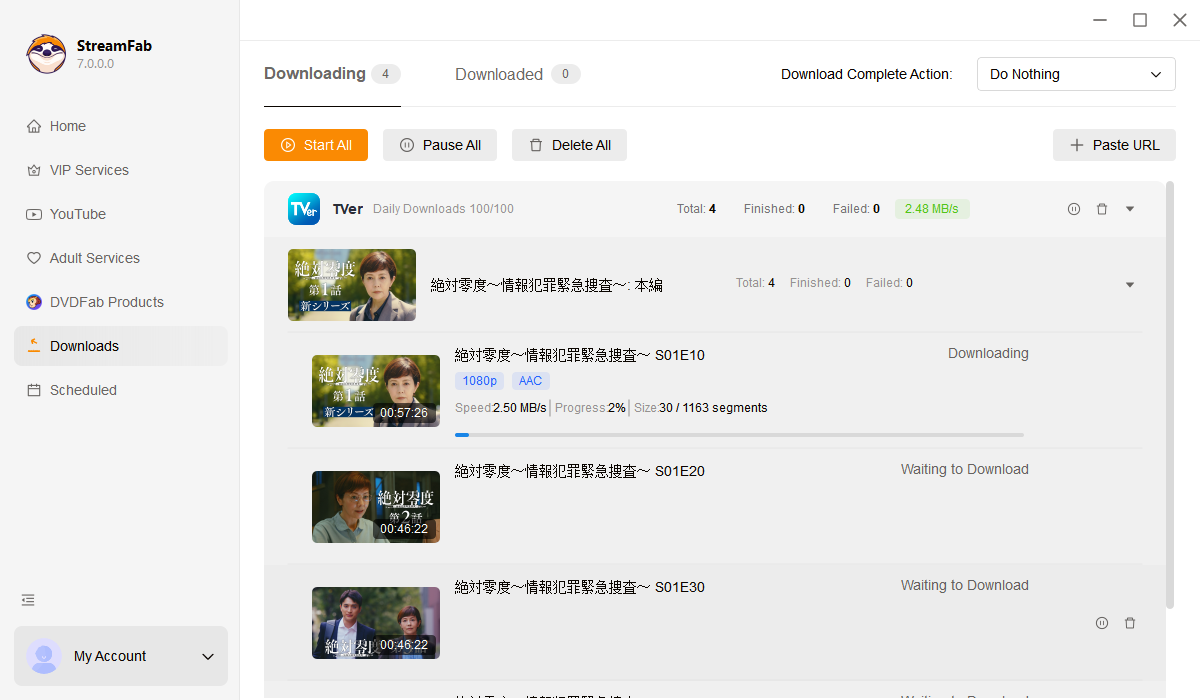Screen dimensions: 1200x700
Task: Click the Pause All button
Action: [x=440, y=145]
